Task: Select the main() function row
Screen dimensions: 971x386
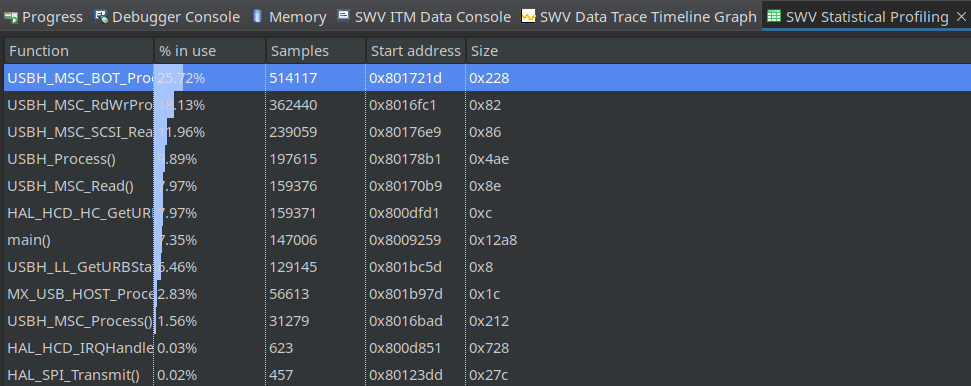Action: tap(487, 240)
